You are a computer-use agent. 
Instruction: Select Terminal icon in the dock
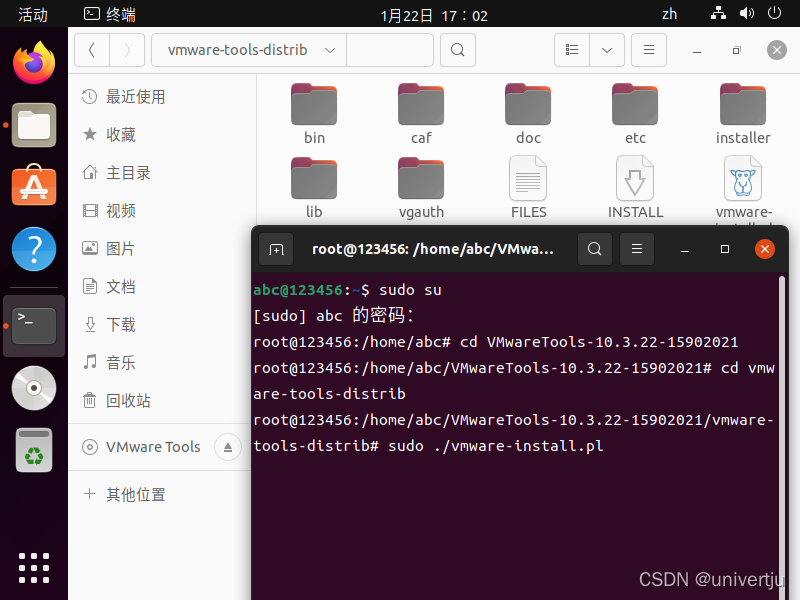pos(34,326)
